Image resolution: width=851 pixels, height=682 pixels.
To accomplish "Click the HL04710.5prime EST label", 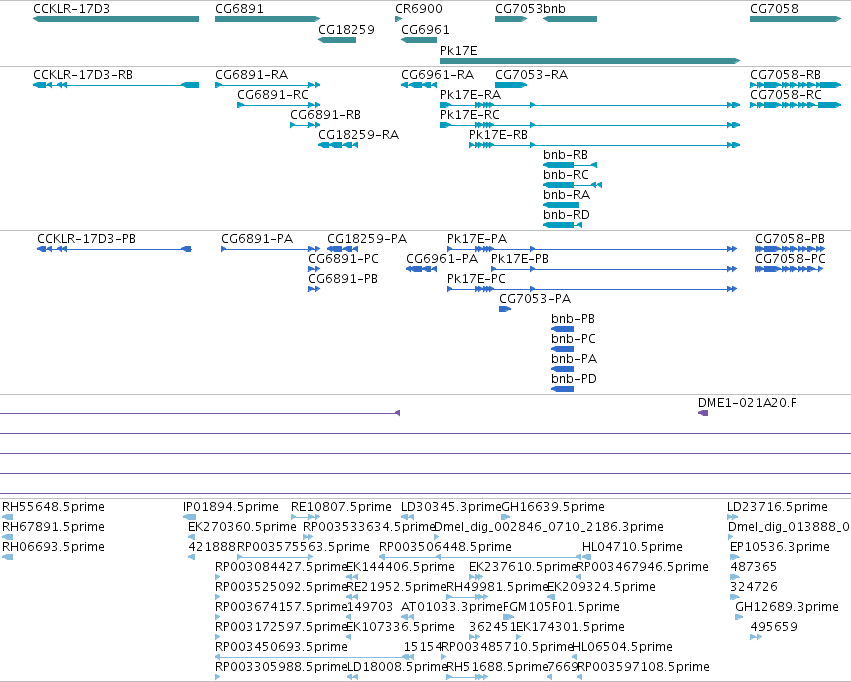I will (632, 547).
